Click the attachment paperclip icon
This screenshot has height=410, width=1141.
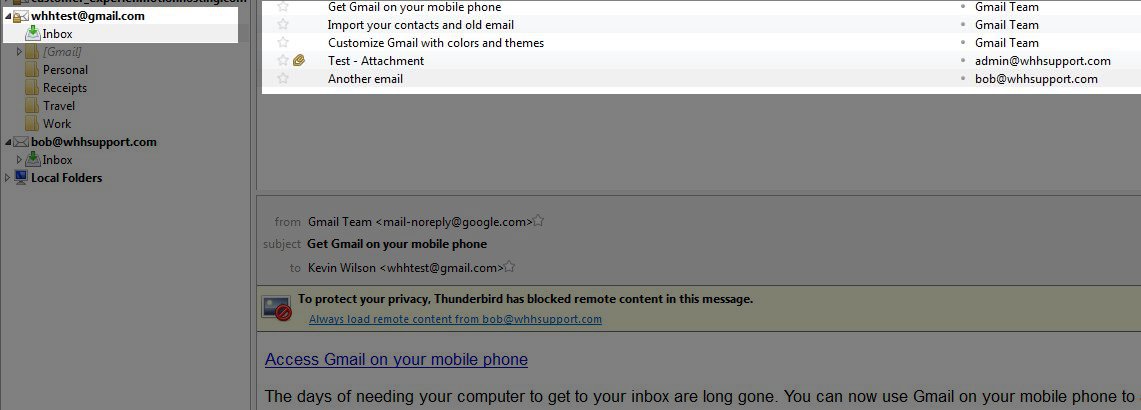pyautogui.click(x=298, y=60)
